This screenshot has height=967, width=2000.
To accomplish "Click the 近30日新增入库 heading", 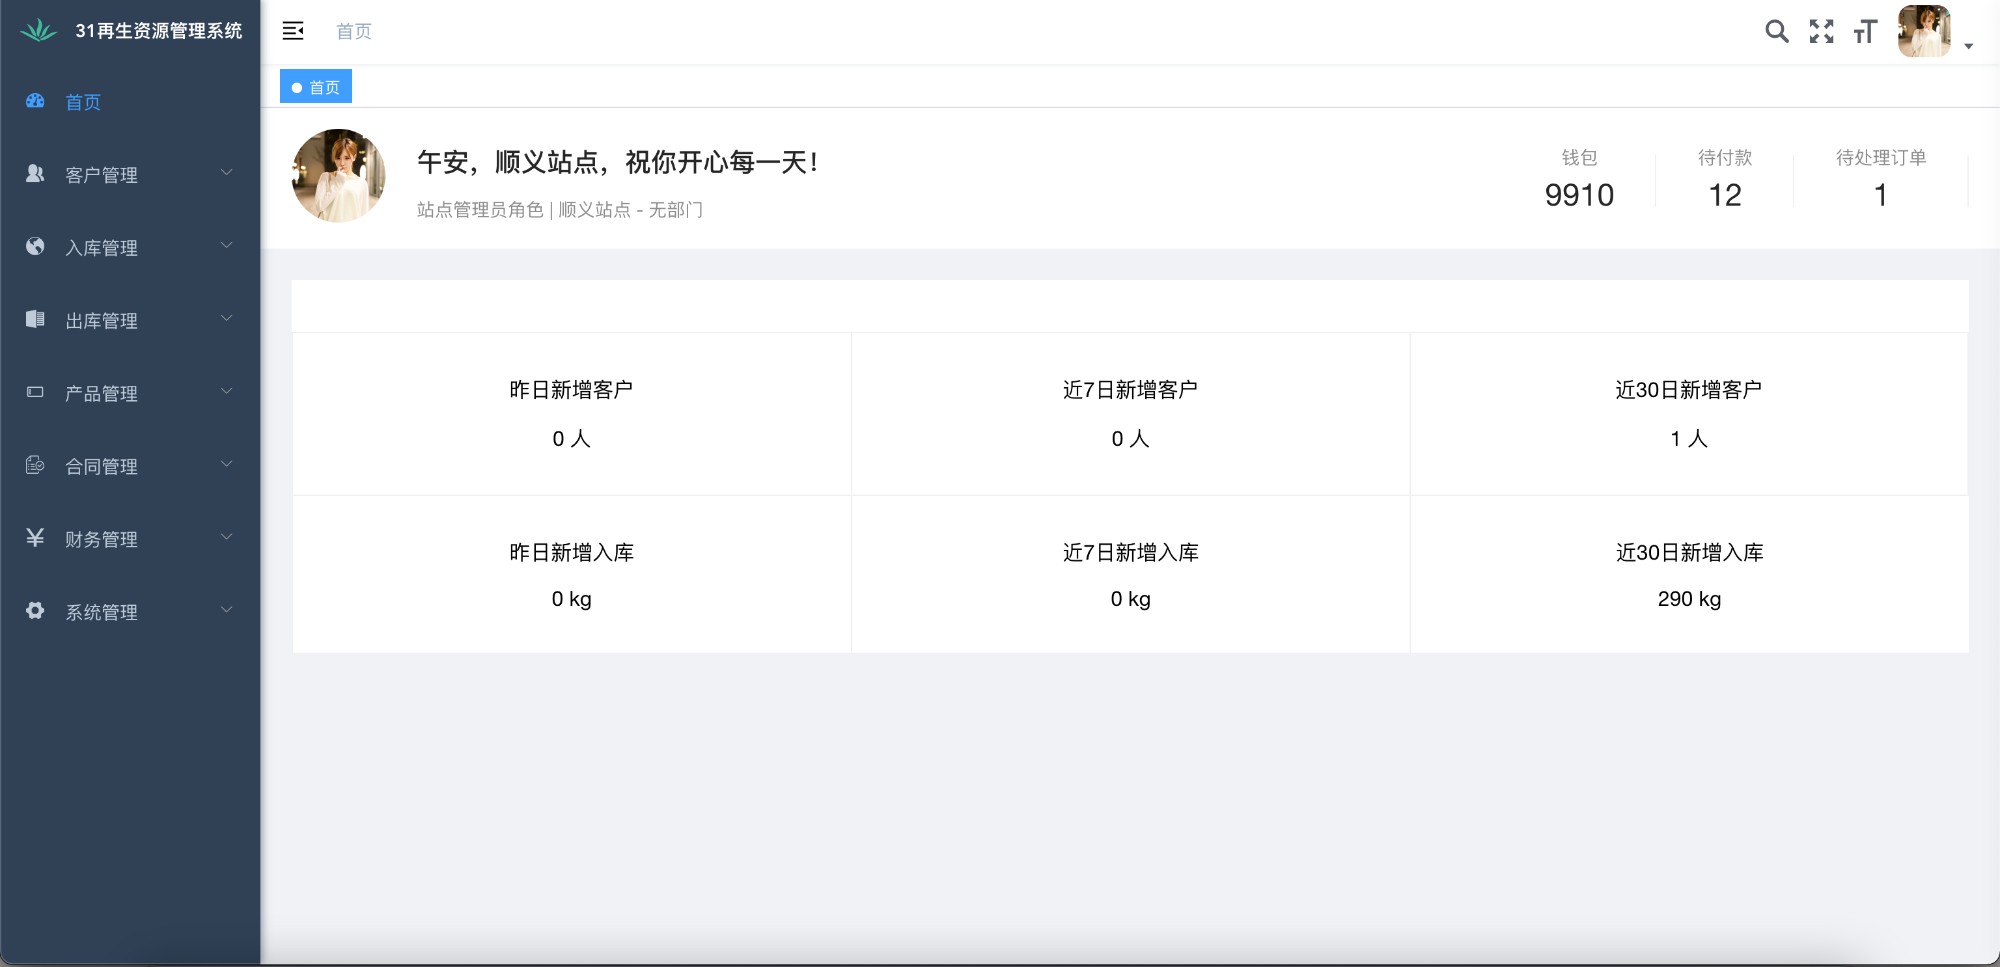I will point(1689,552).
